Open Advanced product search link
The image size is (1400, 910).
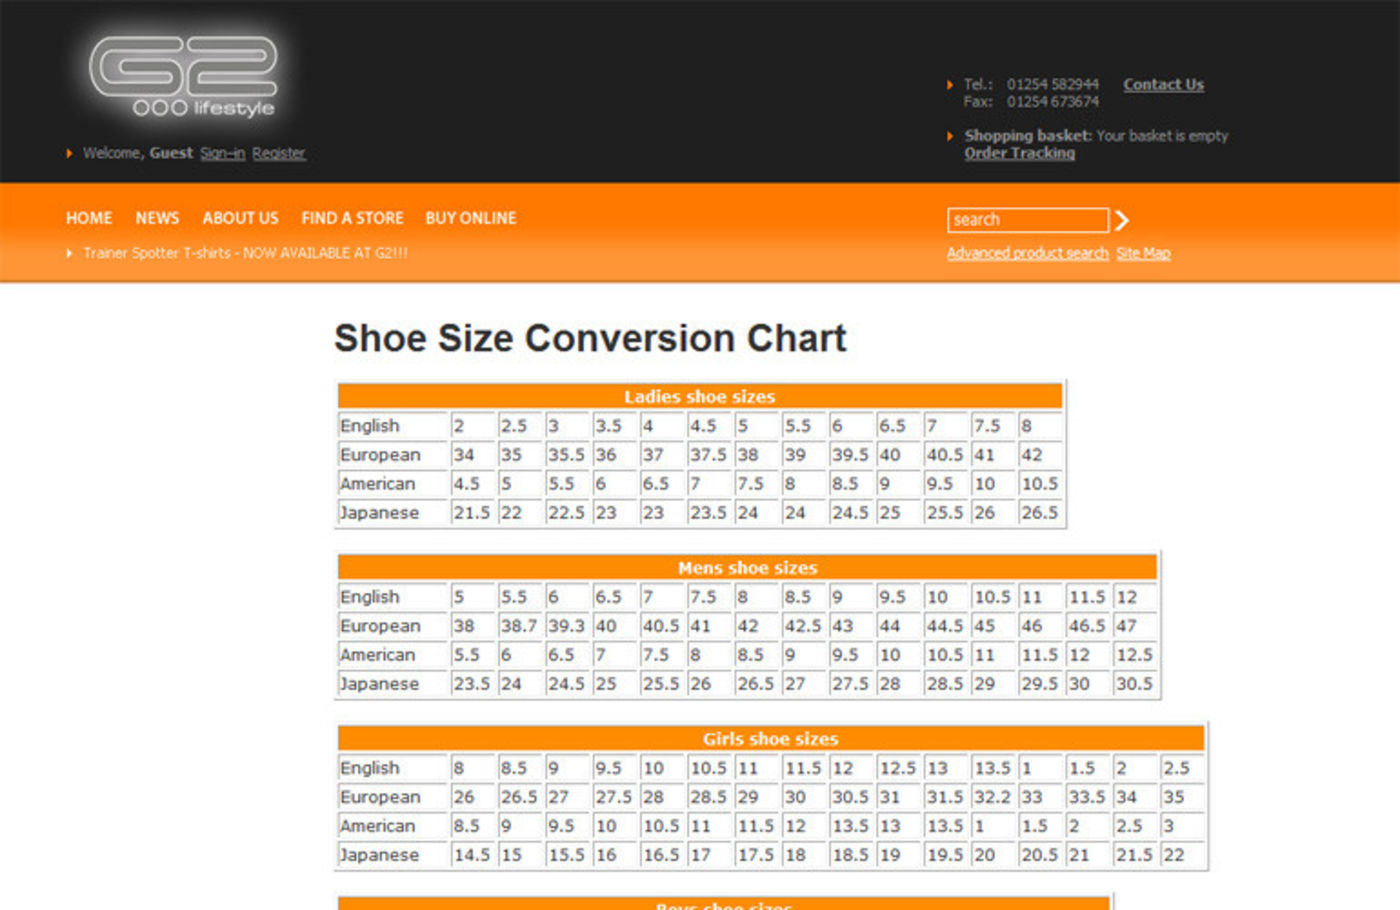[x=1027, y=253]
